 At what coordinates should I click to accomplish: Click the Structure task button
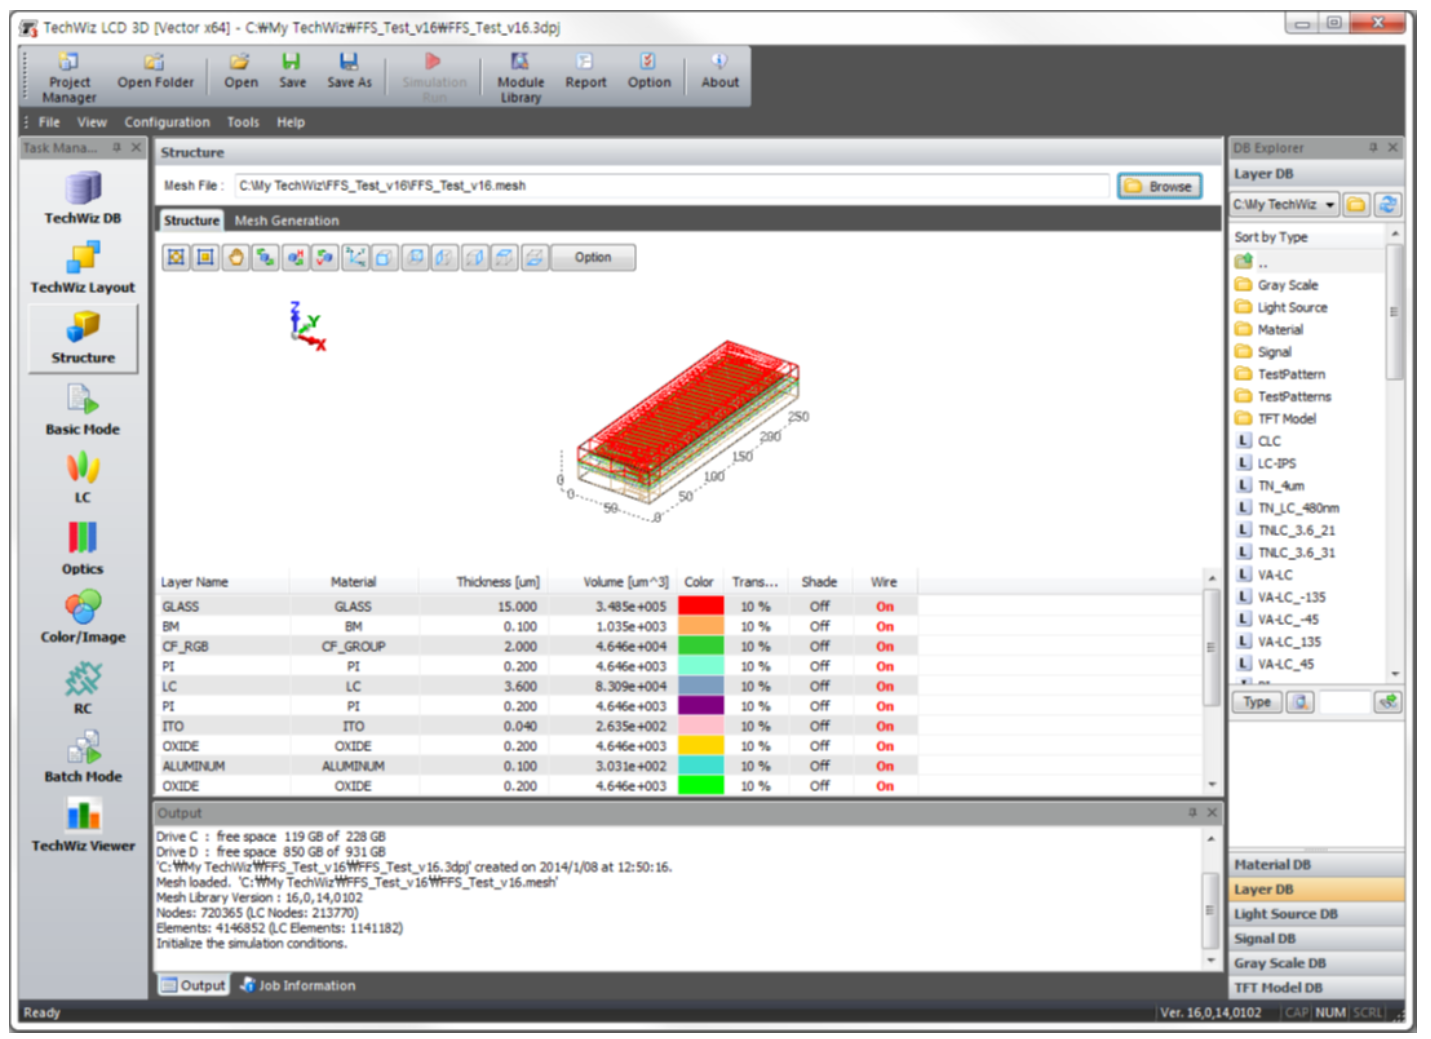tap(83, 339)
